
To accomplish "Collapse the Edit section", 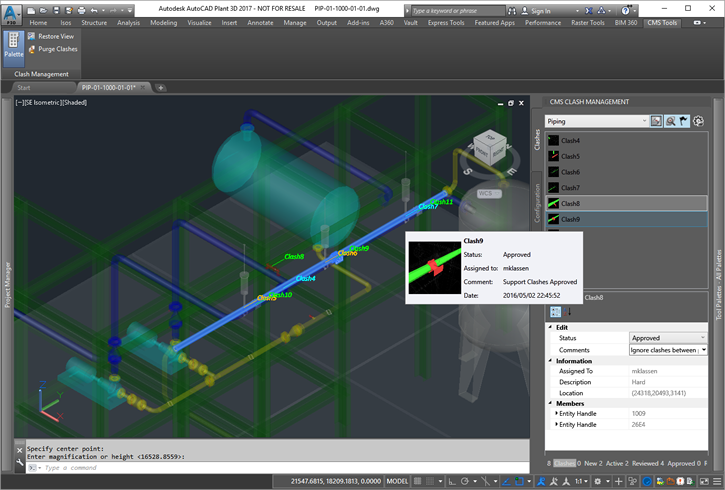I will pos(550,327).
